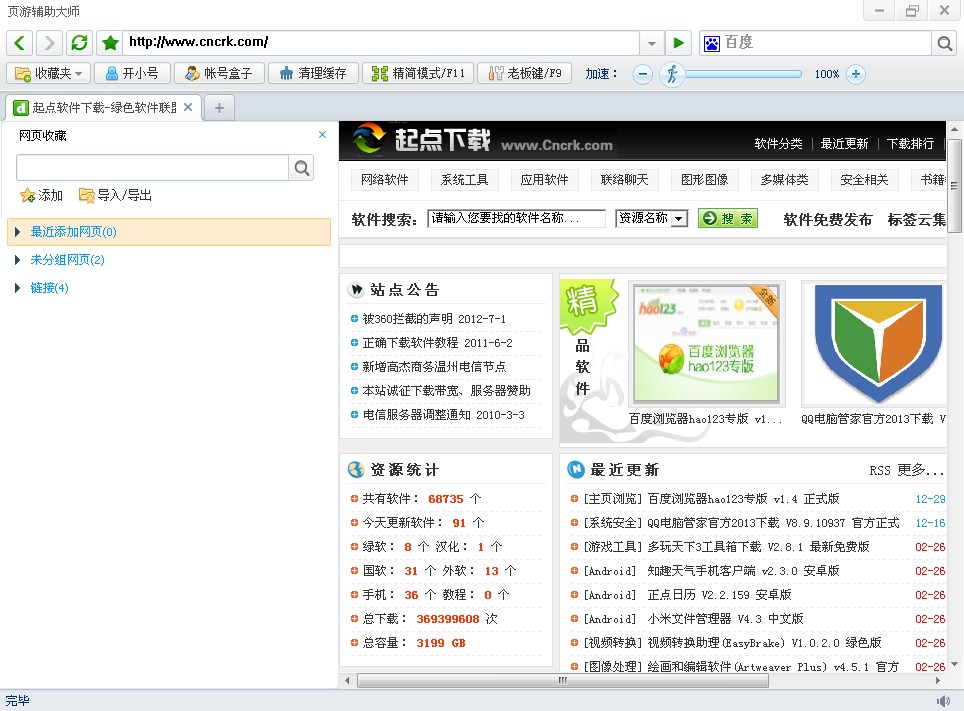Open 被360拦截的声明 announcement
964x711 pixels.
[434, 319]
